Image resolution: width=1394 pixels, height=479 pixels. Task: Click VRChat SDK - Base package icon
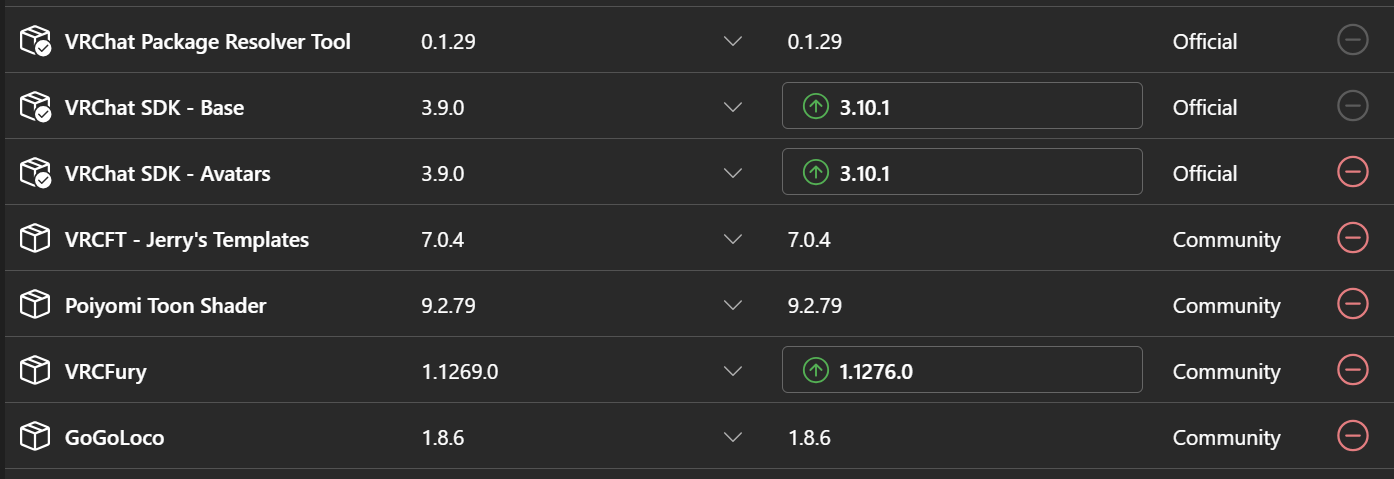click(x=35, y=107)
